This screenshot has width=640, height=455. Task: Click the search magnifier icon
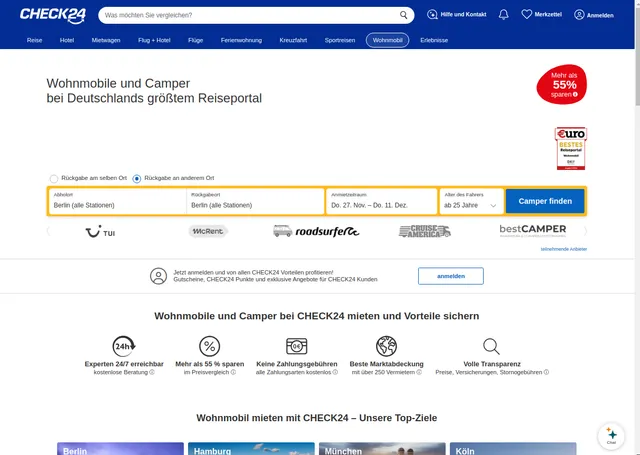(x=403, y=15)
